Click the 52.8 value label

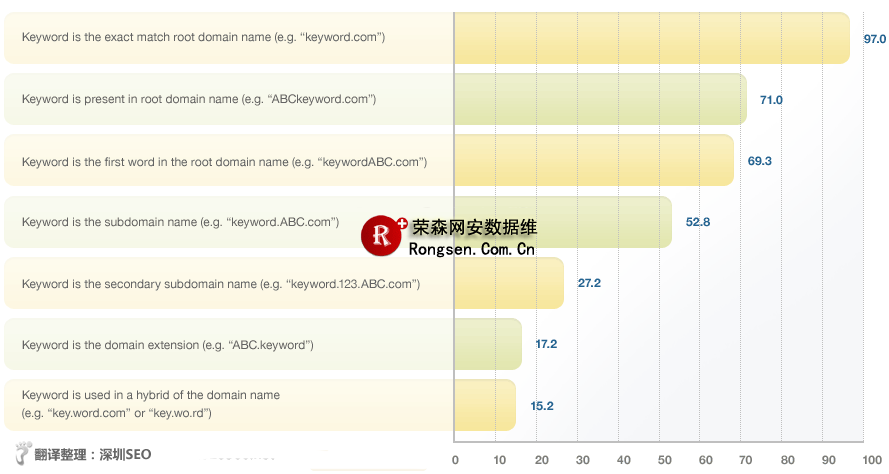click(x=697, y=222)
